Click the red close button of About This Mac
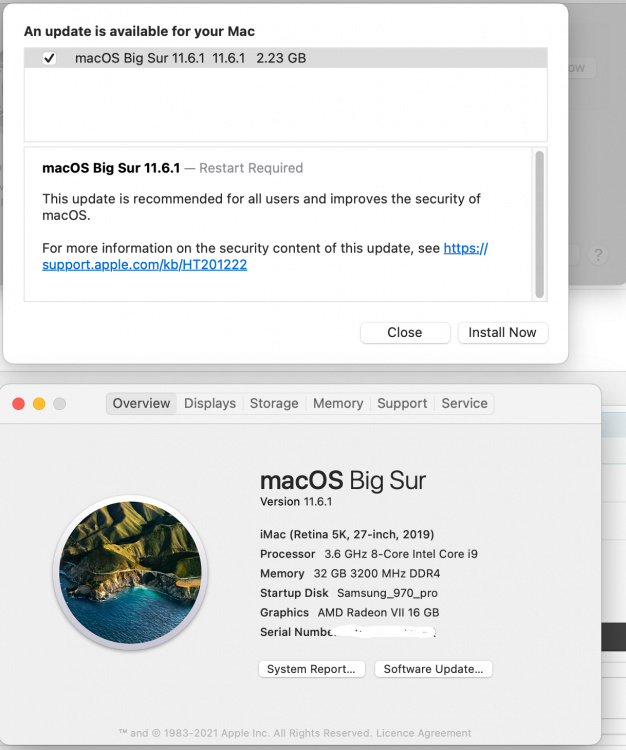The width and height of the screenshot is (626, 750). pos(19,404)
